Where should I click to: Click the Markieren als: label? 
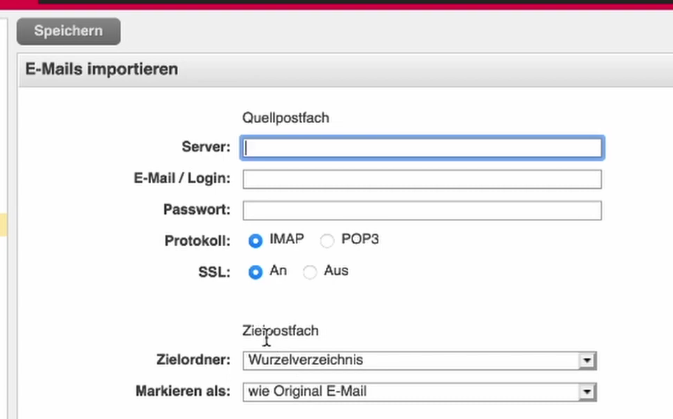pyautogui.click(x=183, y=391)
